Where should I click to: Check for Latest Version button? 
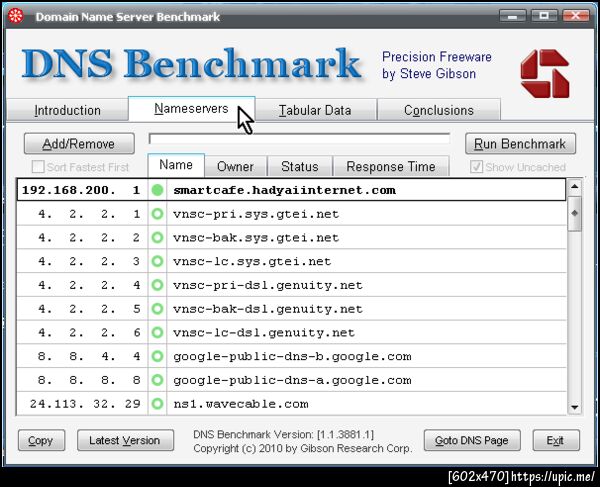coord(125,440)
